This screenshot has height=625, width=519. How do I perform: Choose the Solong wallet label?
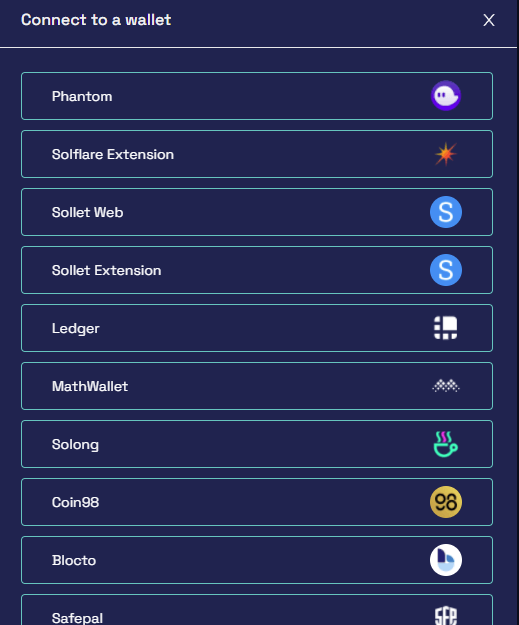(75, 444)
